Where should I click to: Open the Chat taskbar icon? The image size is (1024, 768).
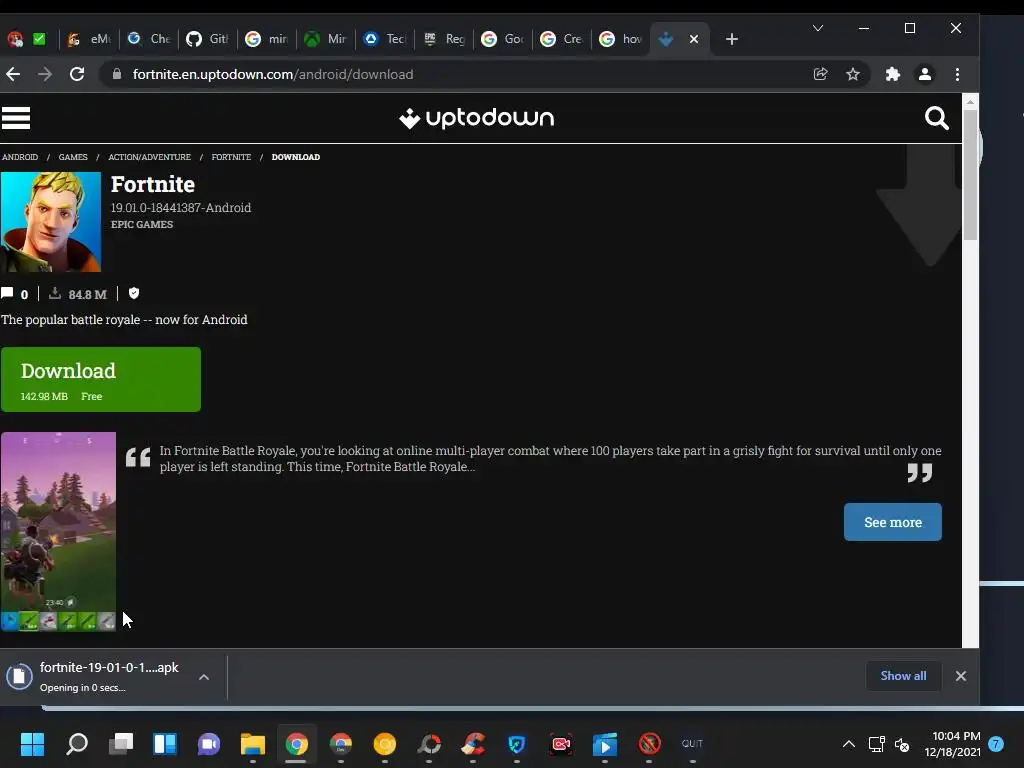pyautogui.click(x=209, y=744)
